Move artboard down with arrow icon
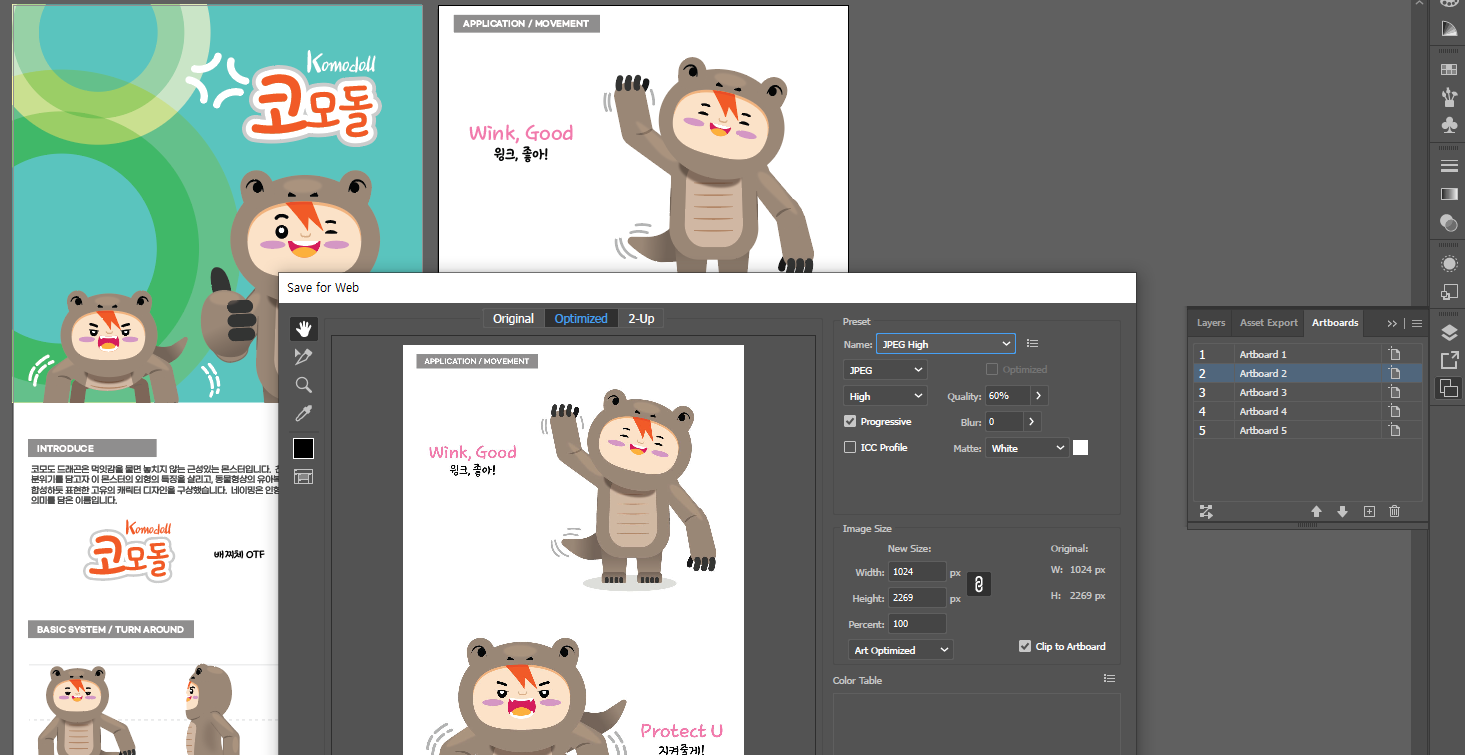 click(x=1342, y=511)
